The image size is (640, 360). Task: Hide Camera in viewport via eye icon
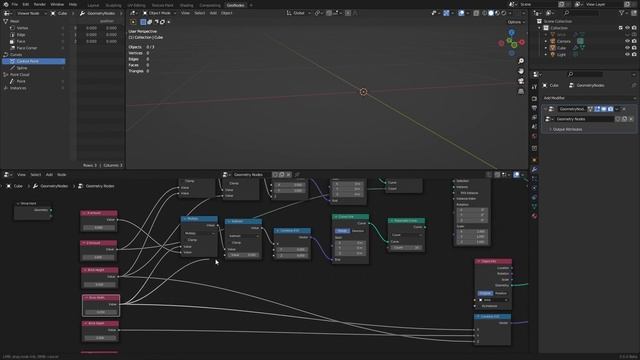pyautogui.click(x=627, y=41)
